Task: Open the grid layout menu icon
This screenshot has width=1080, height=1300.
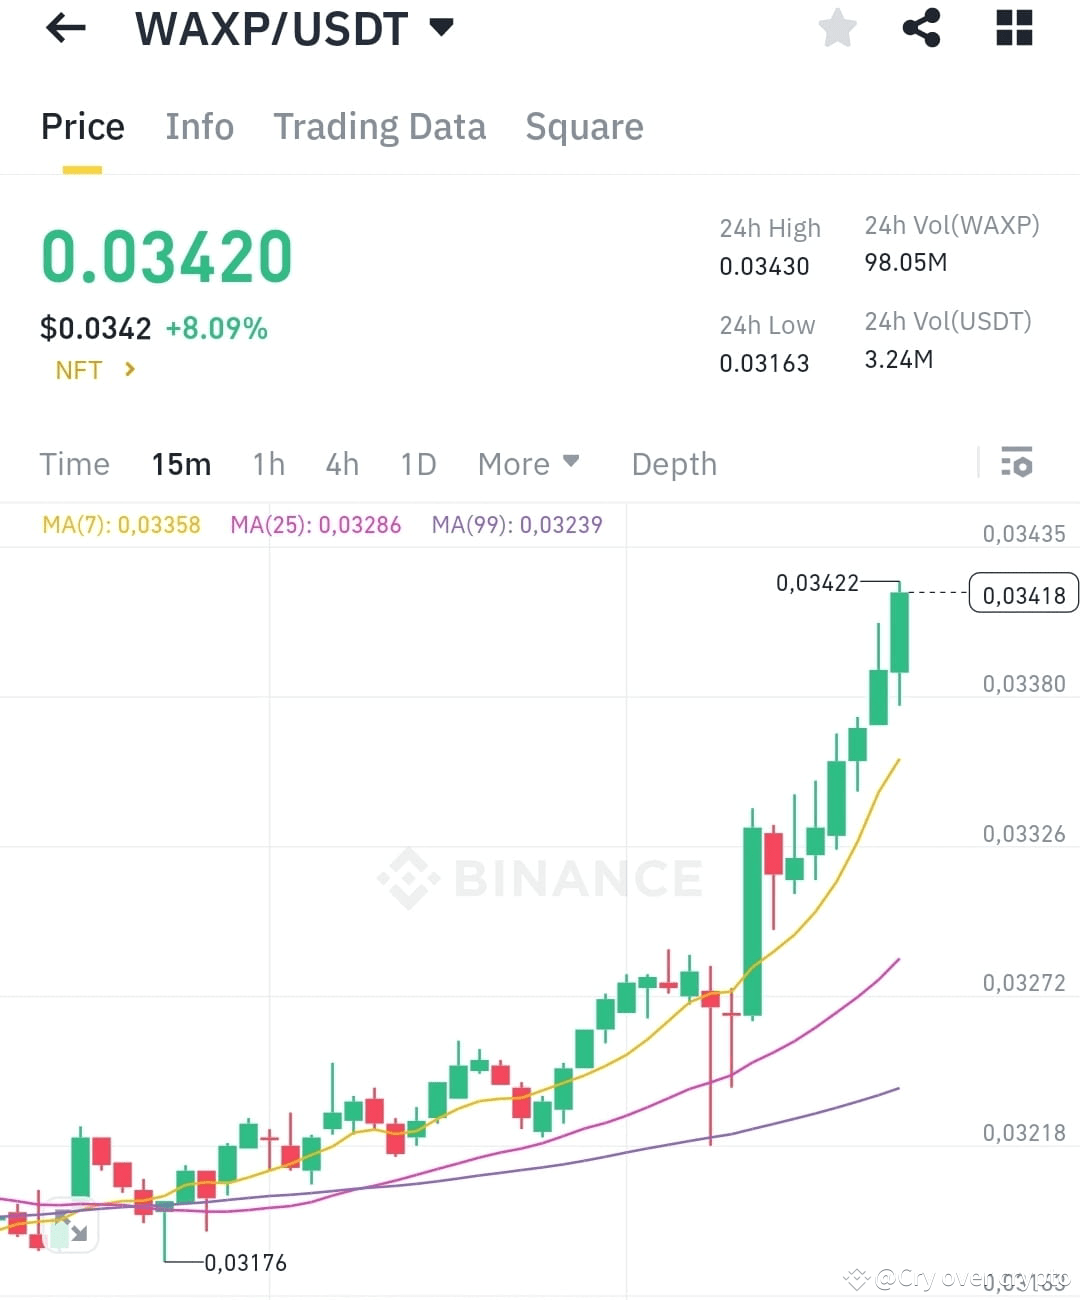Action: 1014,28
